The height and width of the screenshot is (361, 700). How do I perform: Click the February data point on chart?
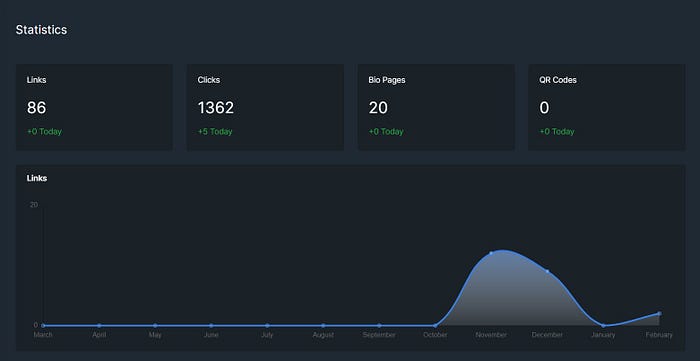(659, 313)
